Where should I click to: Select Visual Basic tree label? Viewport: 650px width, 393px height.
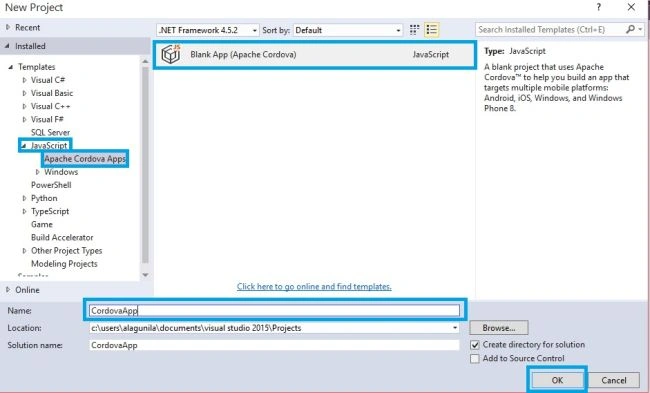(x=52, y=93)
